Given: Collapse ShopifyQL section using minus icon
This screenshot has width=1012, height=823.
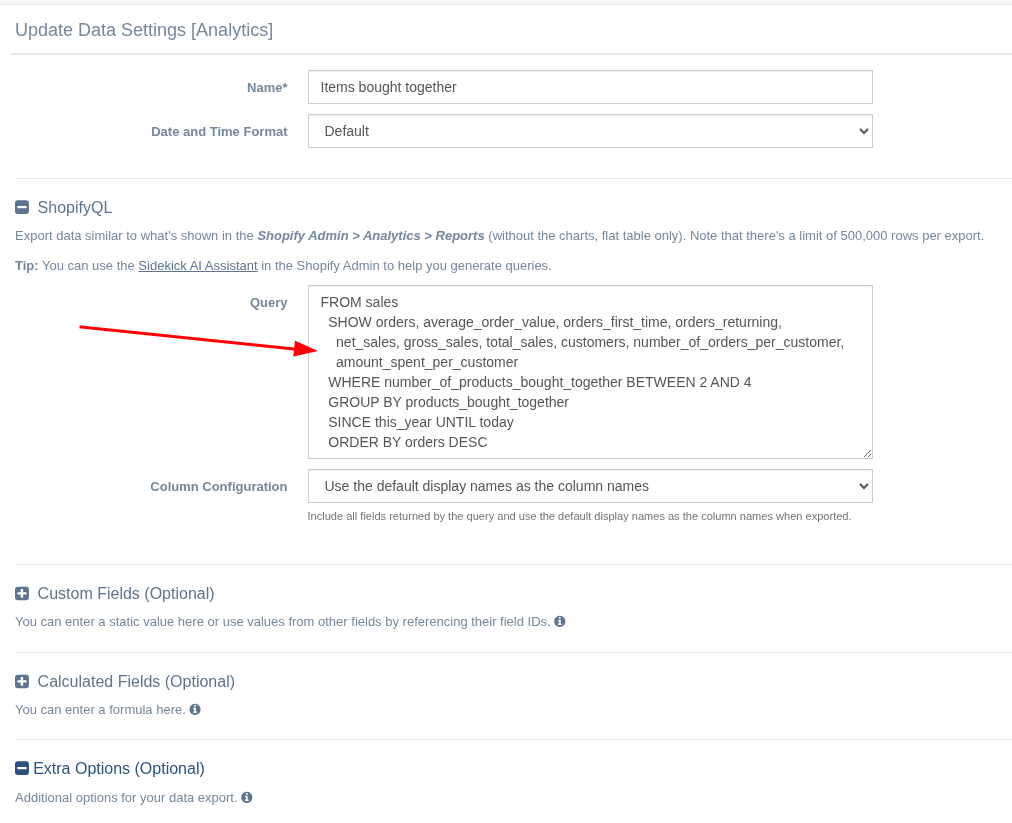Looking at the screenshot, I should pyautogui.click(x=22, y=208).
